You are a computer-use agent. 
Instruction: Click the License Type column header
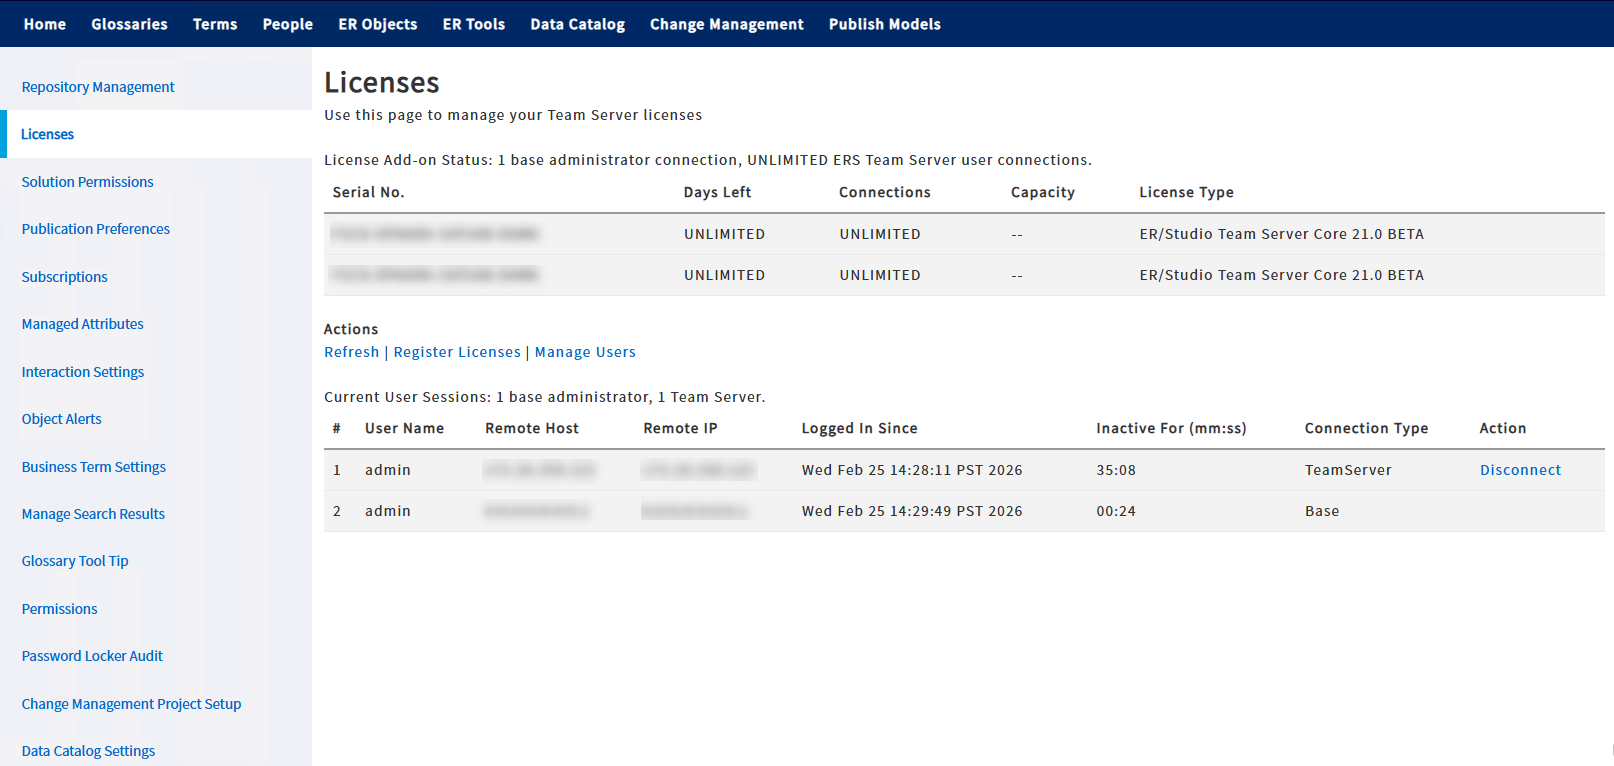[x=1187, y=192]
